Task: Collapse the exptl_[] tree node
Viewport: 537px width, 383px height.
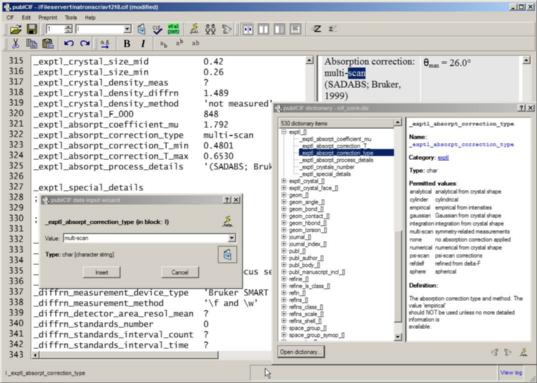Action: click(284, 132)
